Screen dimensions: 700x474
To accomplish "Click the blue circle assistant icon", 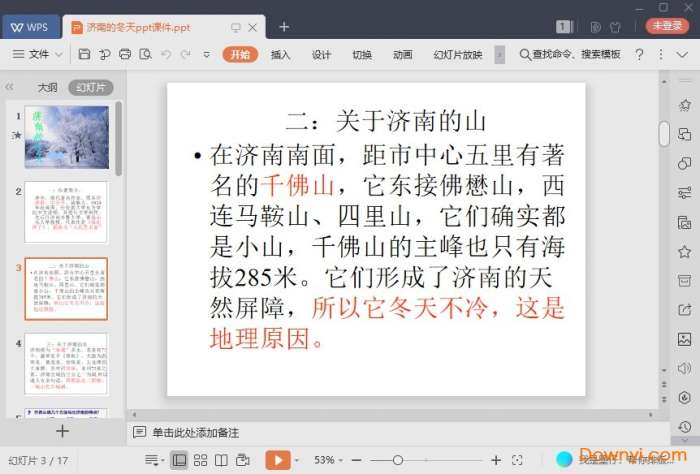I will click(x=564, y=459).
